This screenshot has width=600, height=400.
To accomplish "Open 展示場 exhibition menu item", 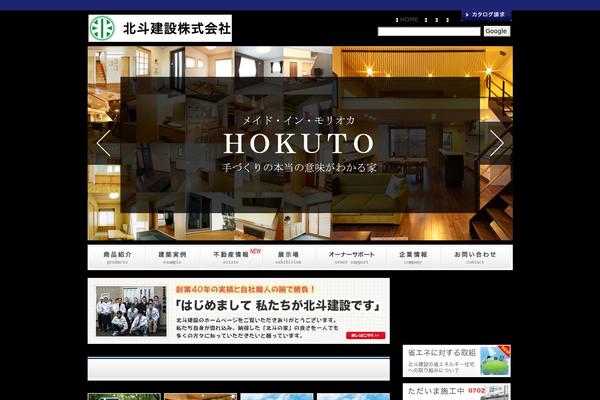I will tap(288, 258).
